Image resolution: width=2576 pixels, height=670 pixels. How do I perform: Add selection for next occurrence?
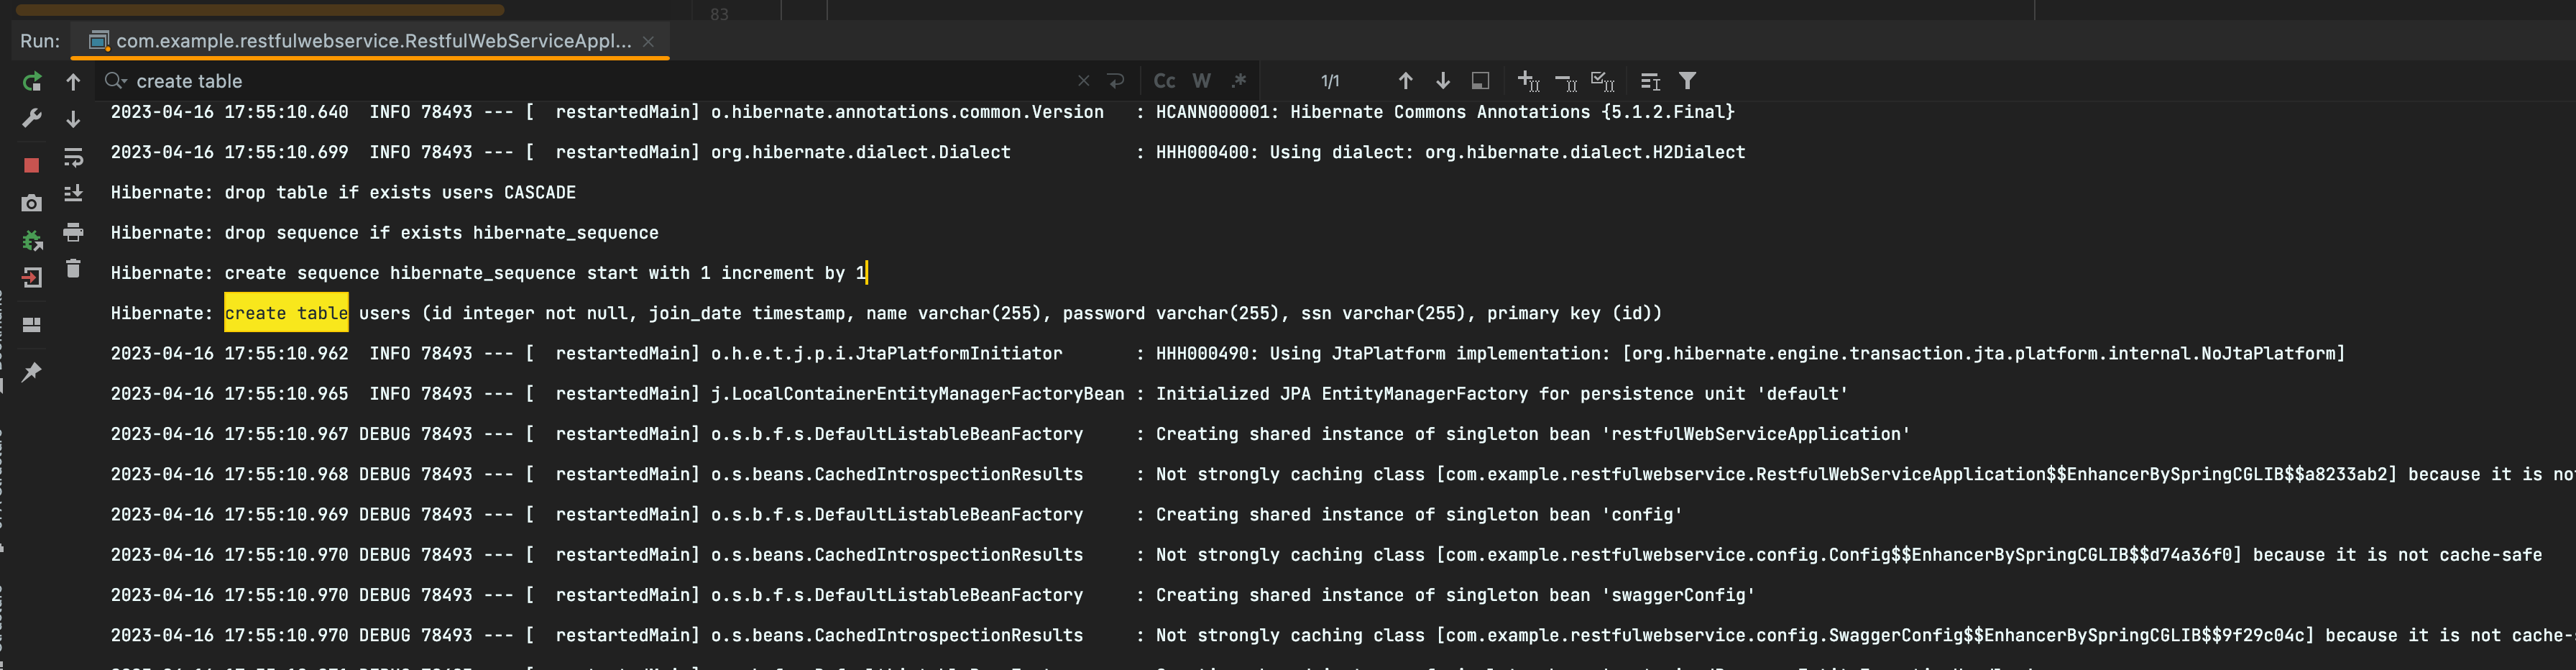(x=1528, y=81)
